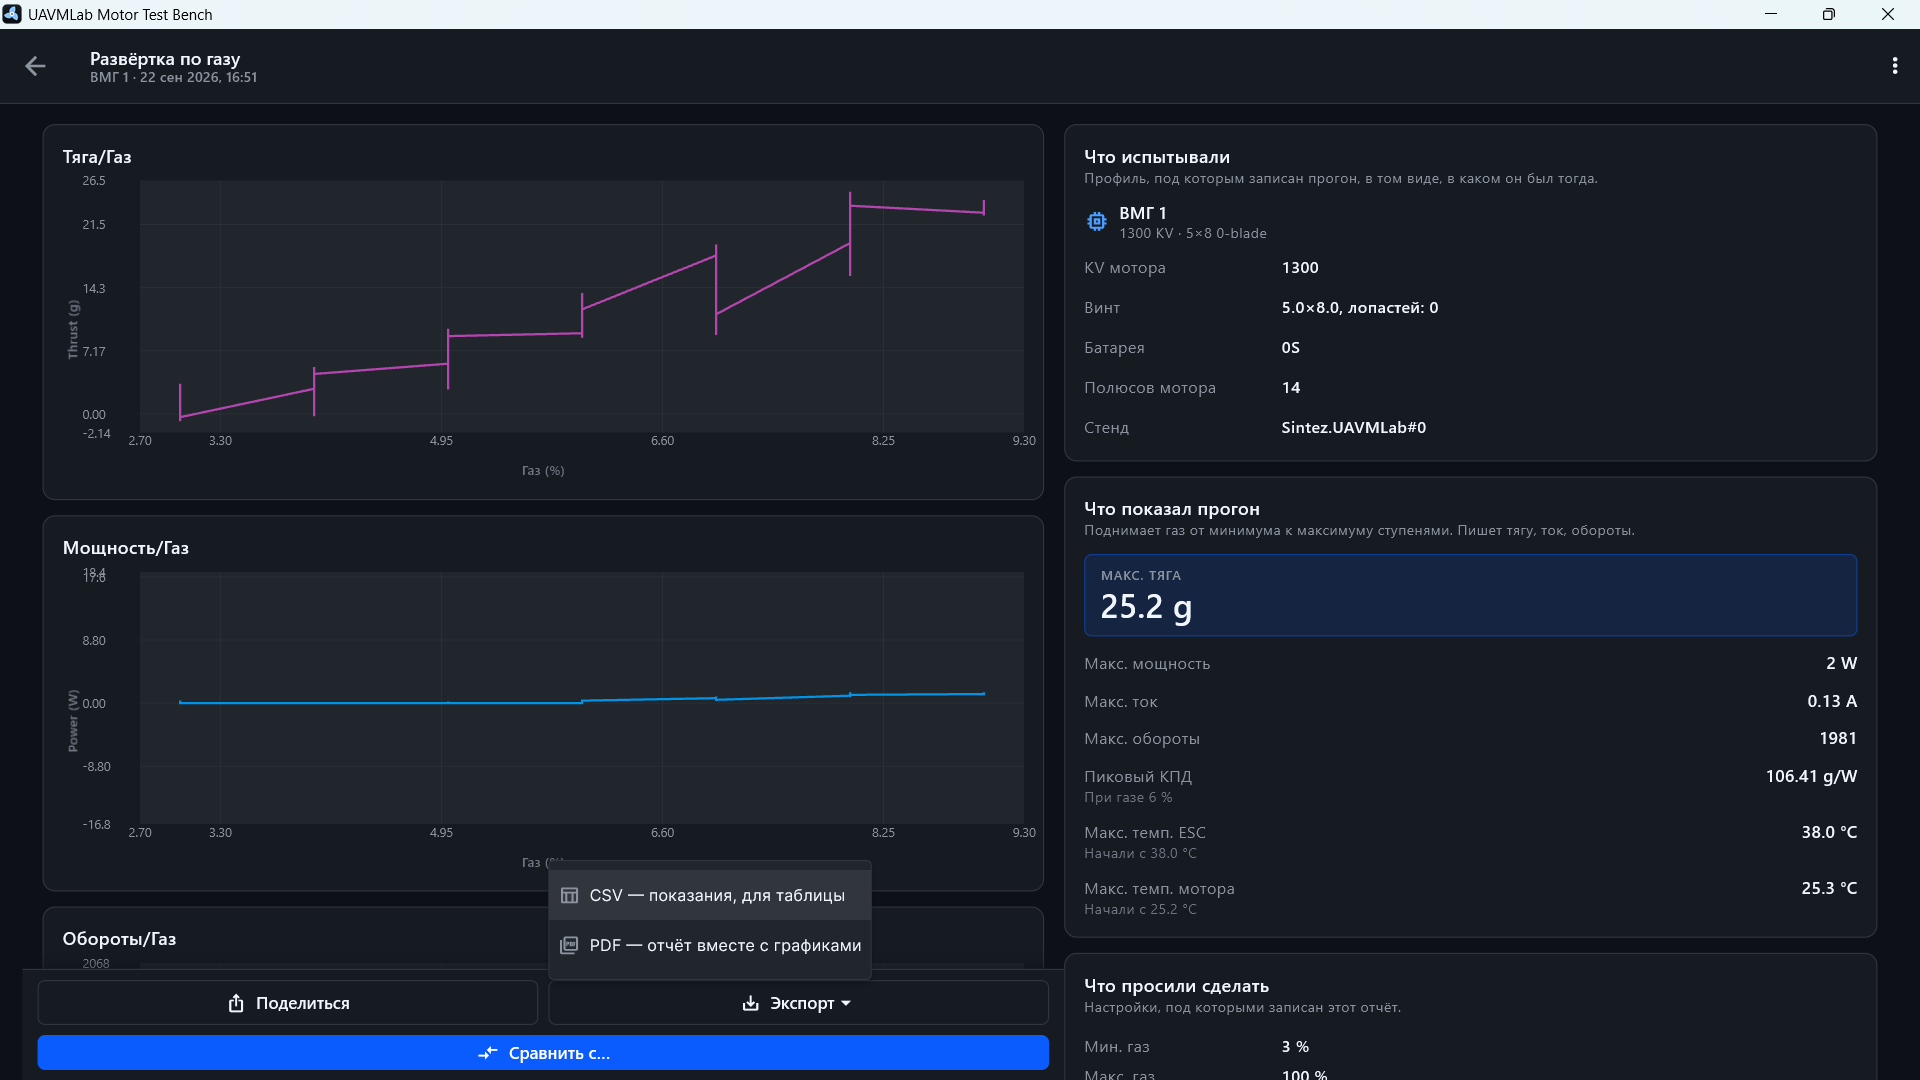Select the Макс. тяга 25.2 g card
The image size is (1920, 1080).
click(1470, 595)
